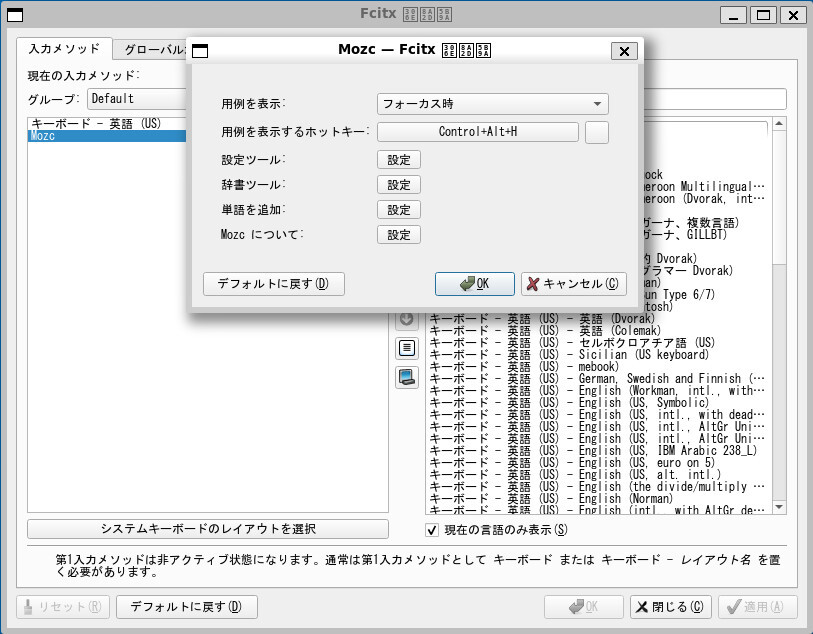Click the available input methods search field

714,98
